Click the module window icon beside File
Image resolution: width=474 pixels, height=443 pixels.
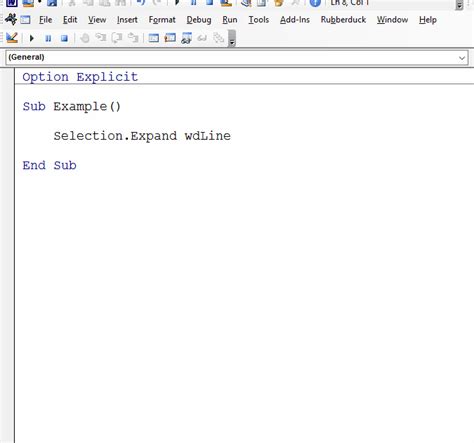pos(25,20)
